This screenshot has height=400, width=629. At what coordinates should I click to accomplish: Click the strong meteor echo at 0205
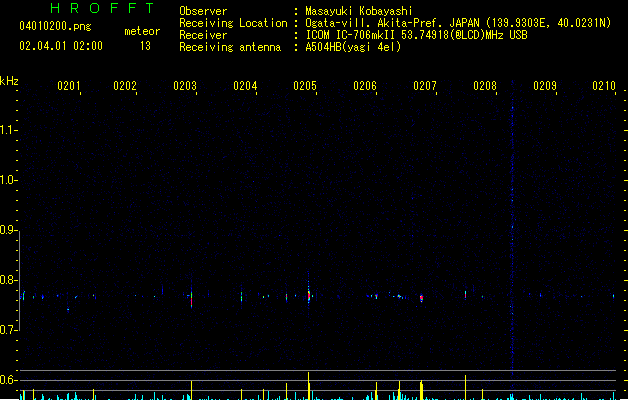click(x=309, y=296)
